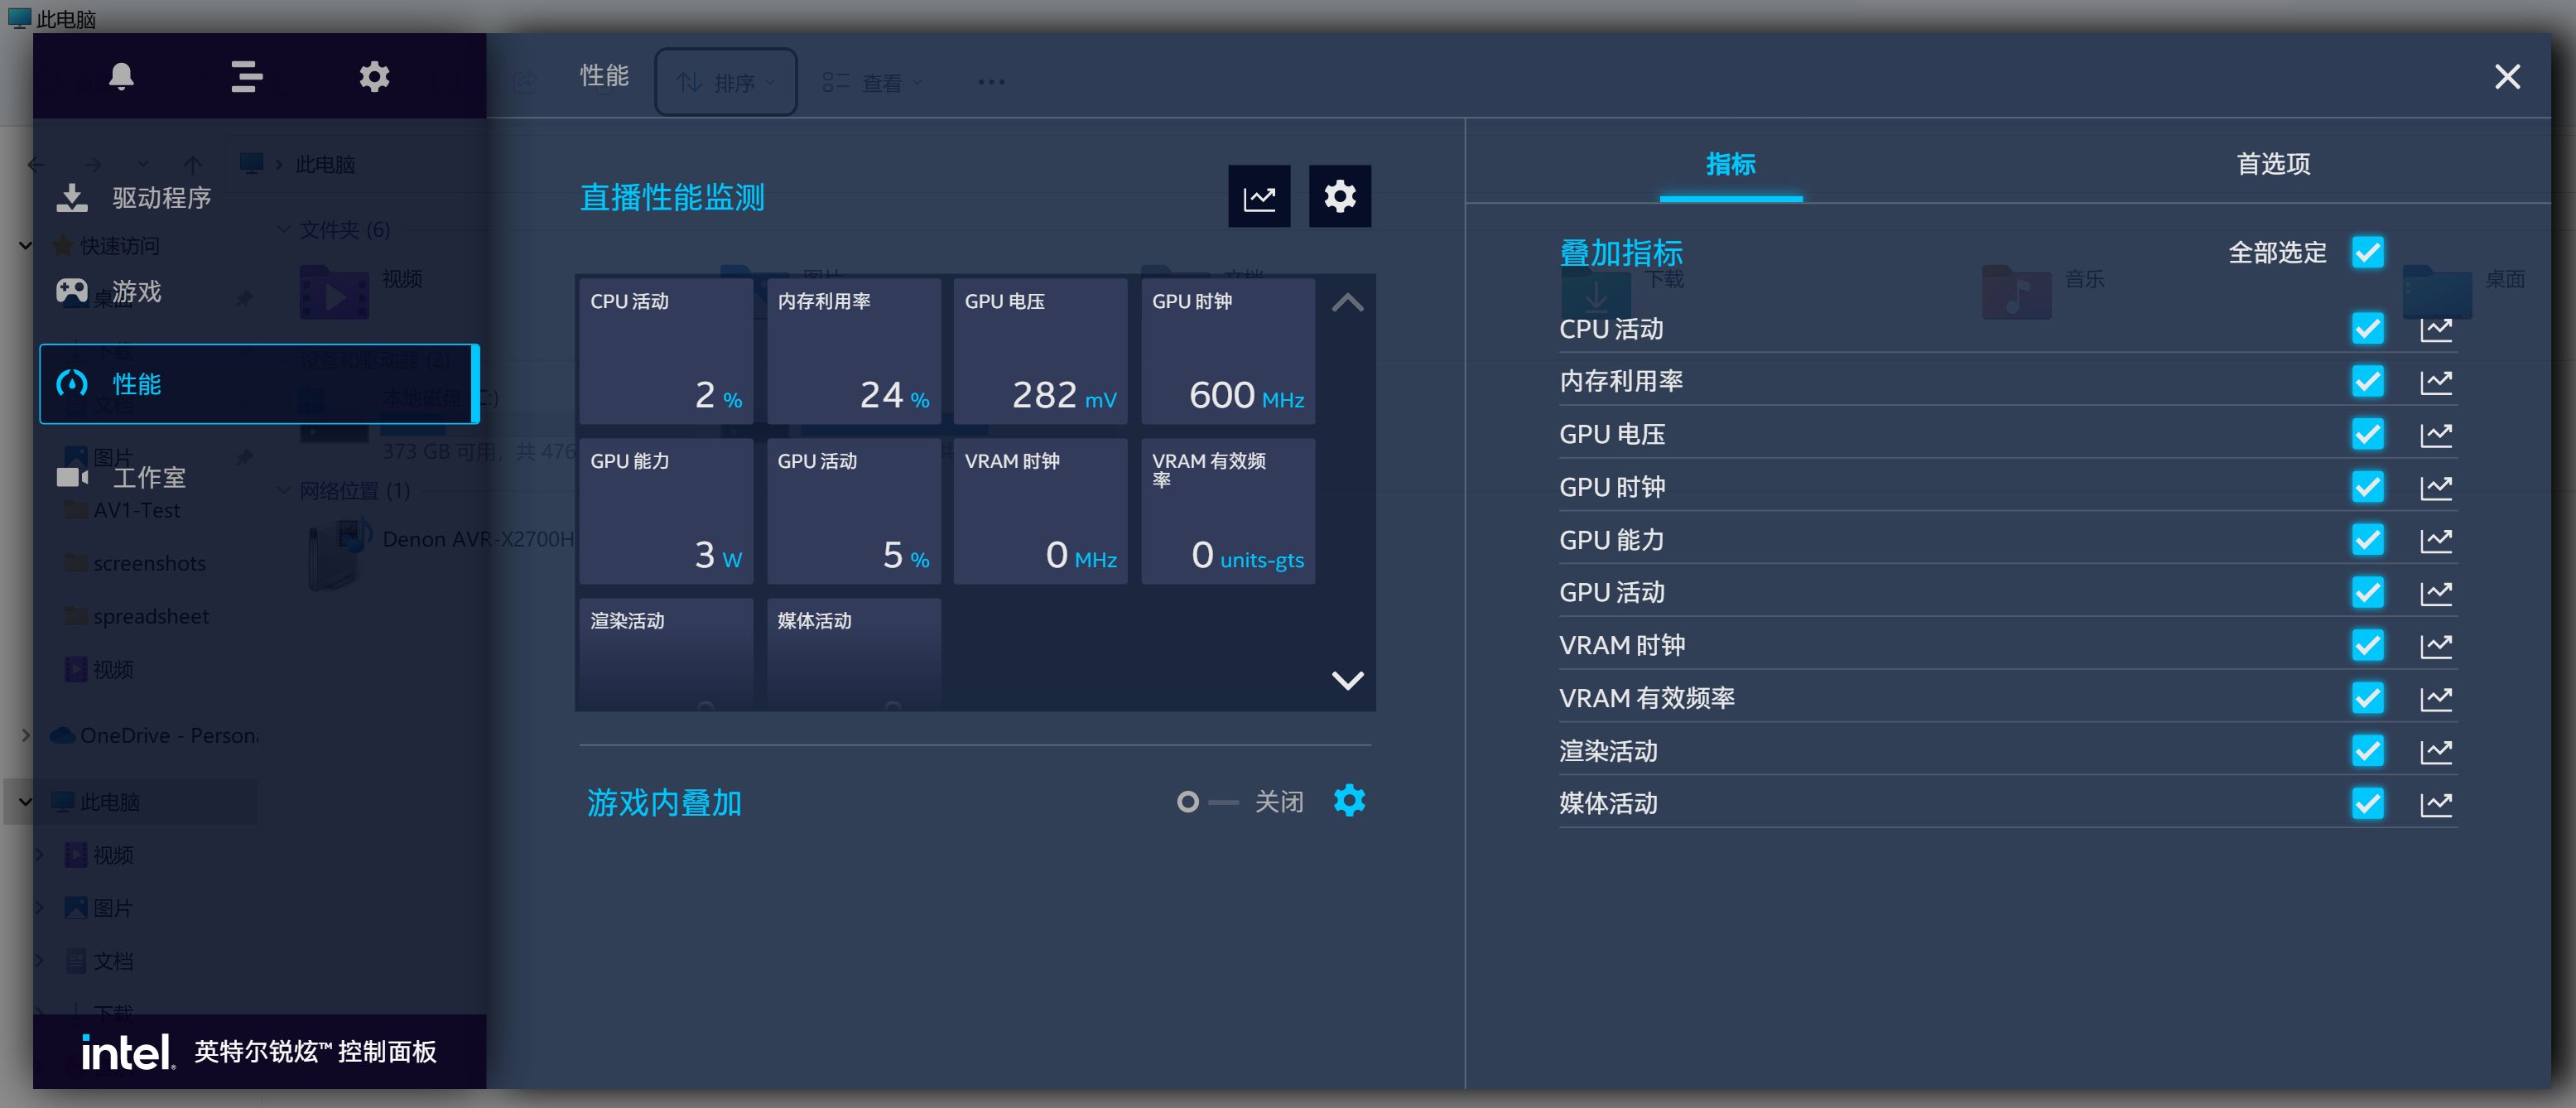This screenshot has height=1108, width=2576.
Task: Collapse 此电脑 tree node in File Explorer
Action: click(25, 801)
